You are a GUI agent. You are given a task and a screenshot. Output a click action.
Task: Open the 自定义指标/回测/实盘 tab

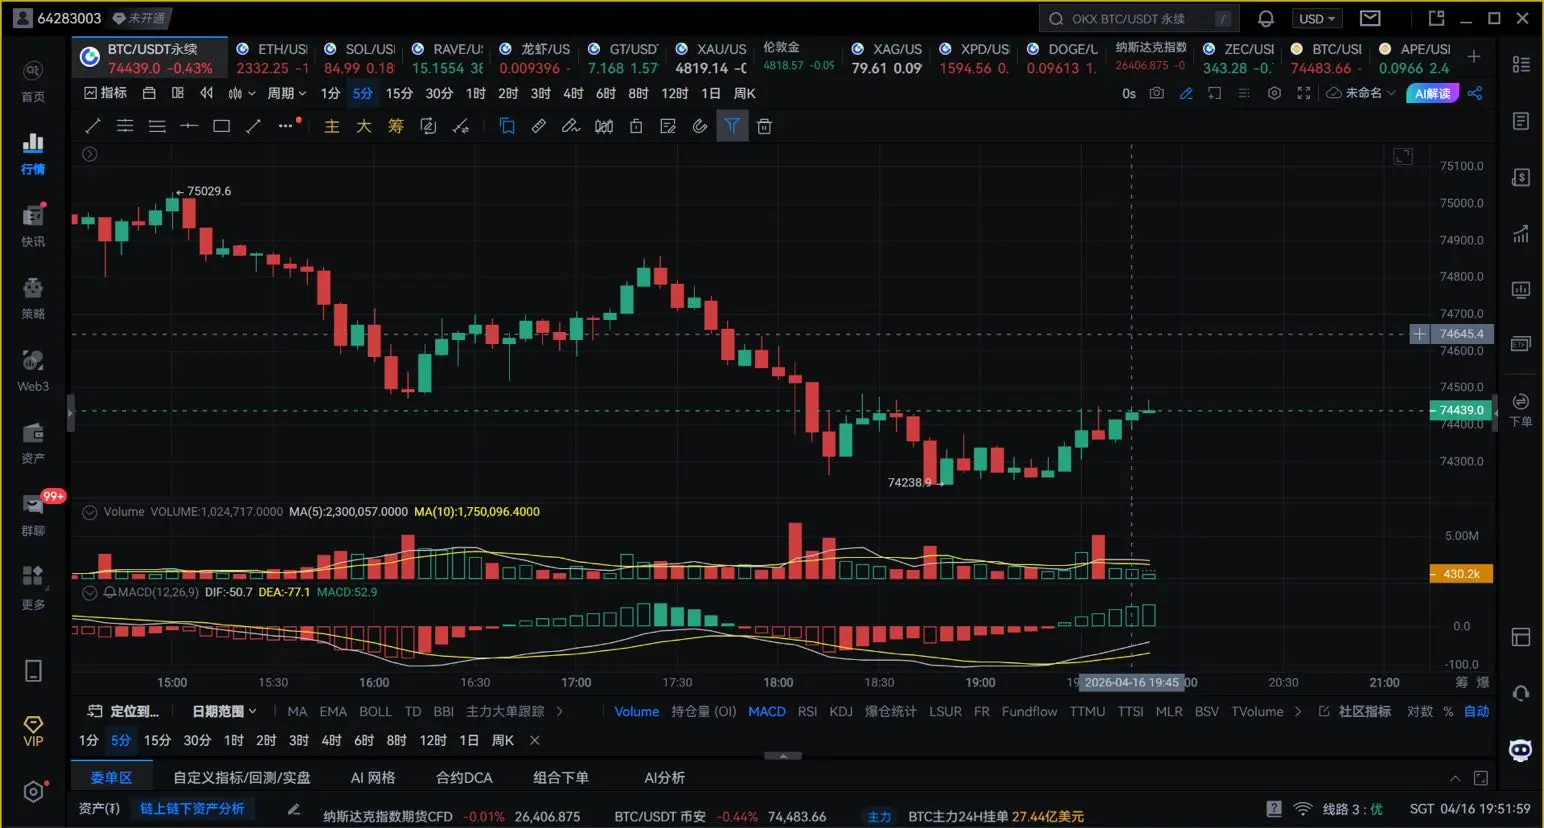click(242, 777)
